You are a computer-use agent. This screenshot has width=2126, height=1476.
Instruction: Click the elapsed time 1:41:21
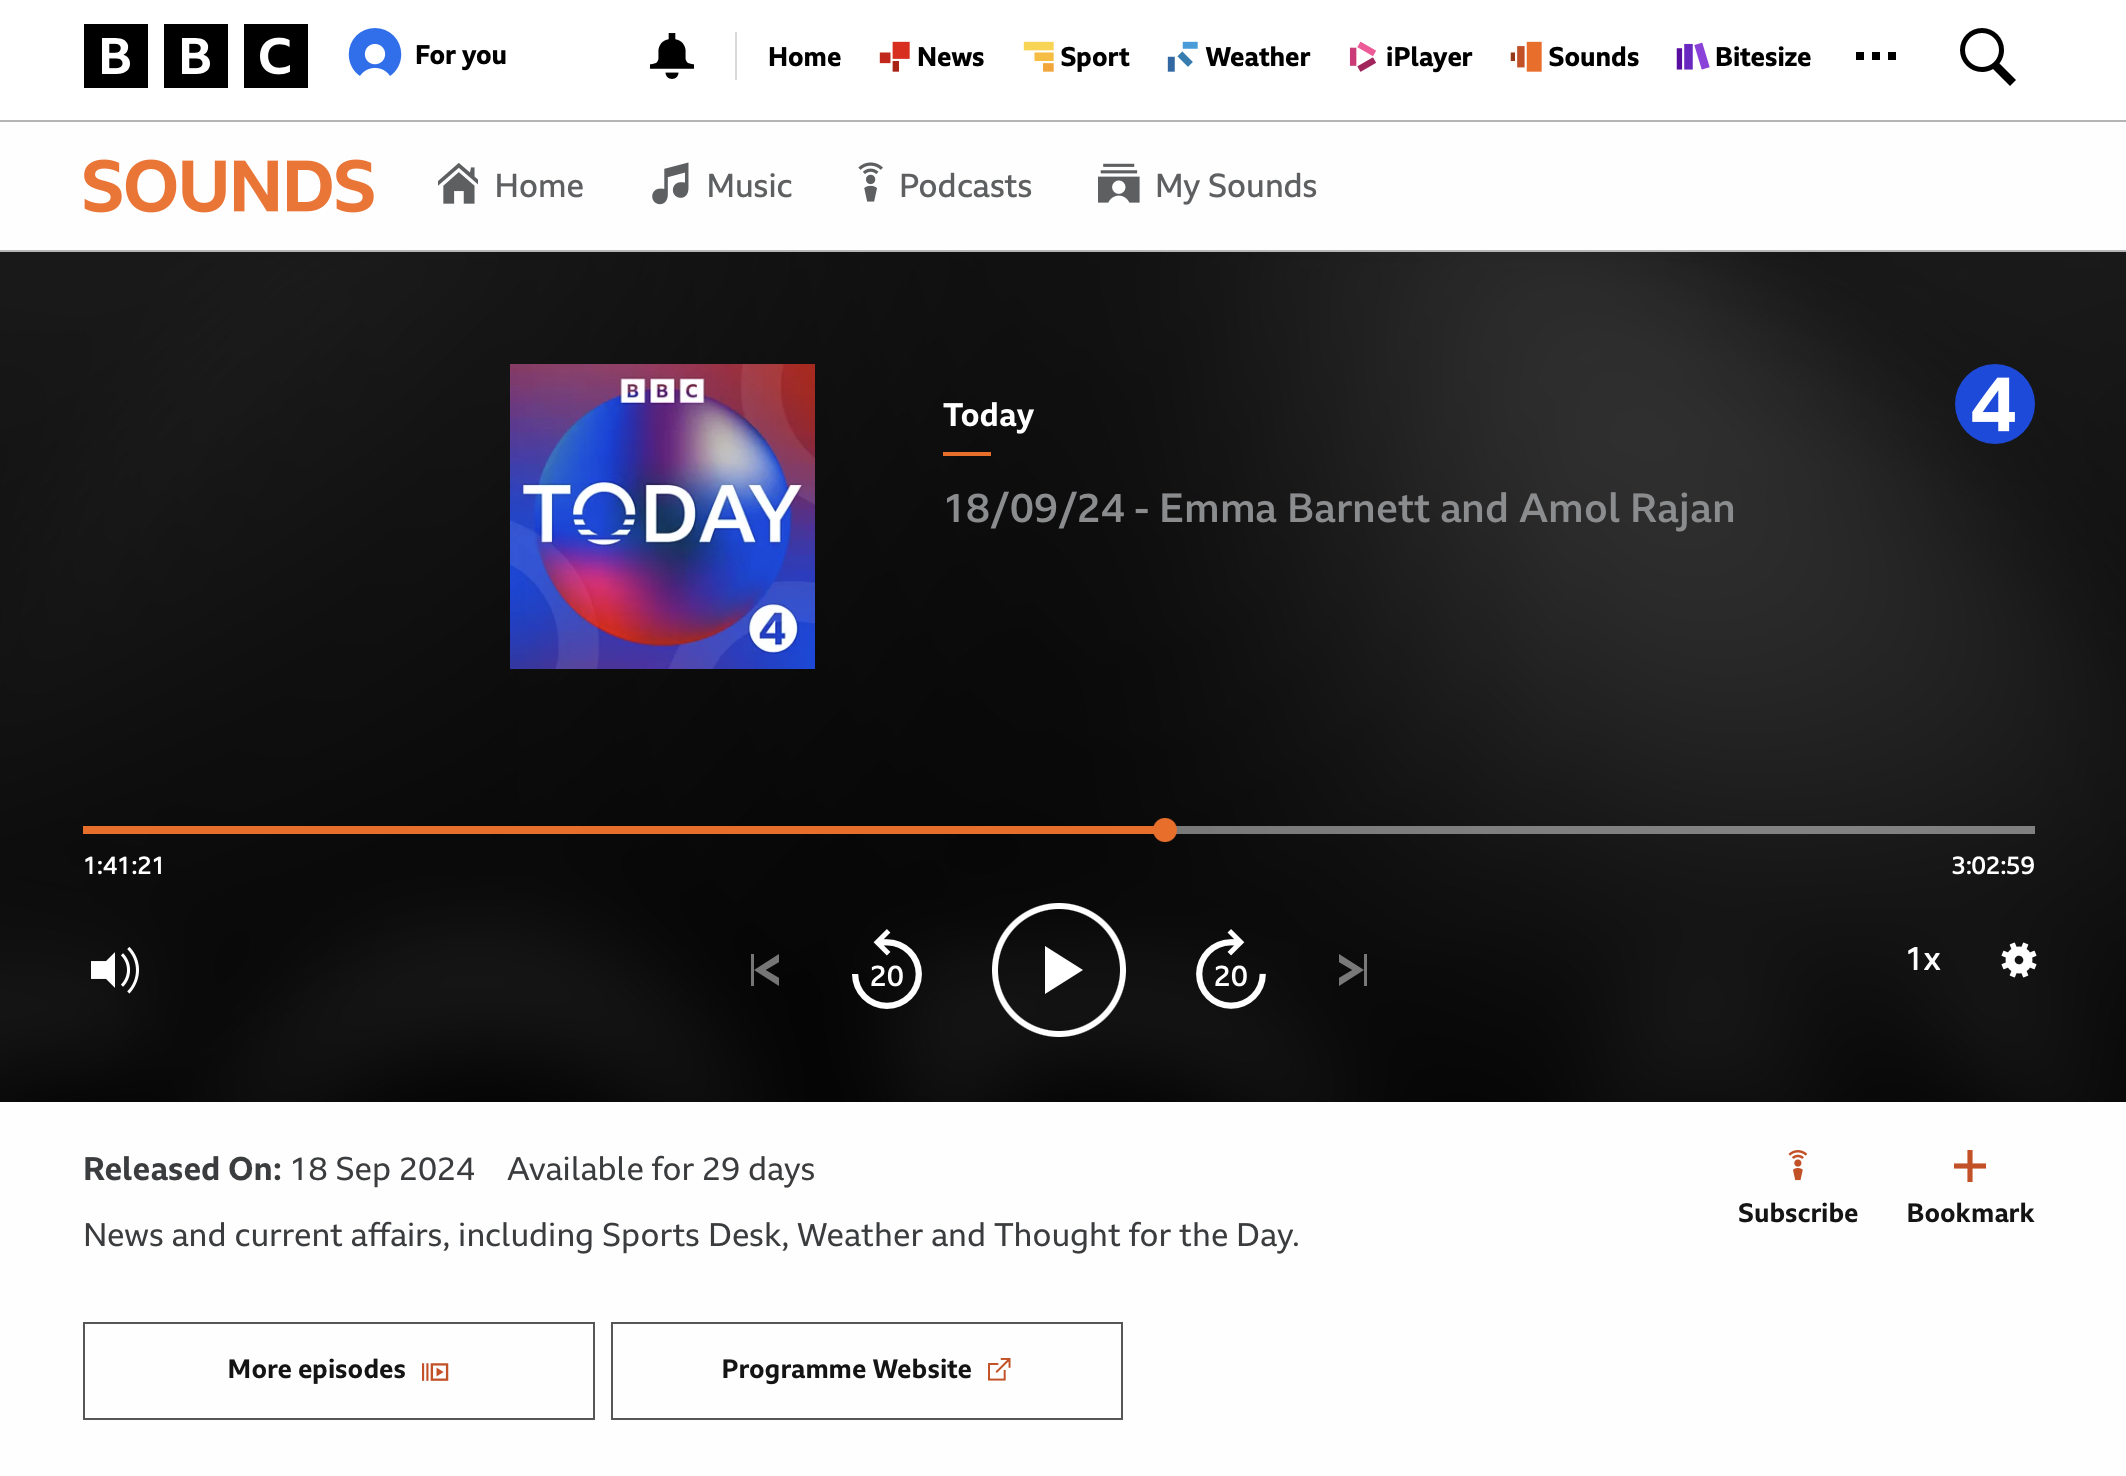click(123, 866)
